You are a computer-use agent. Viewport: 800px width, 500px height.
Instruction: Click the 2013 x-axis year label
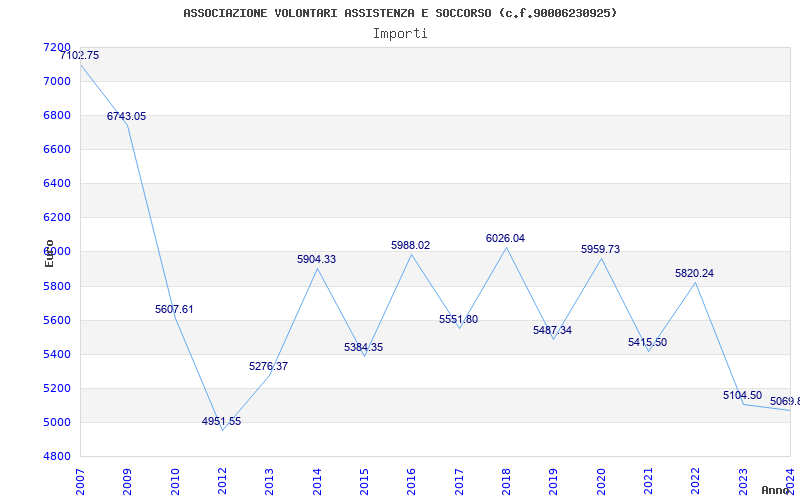pyautogui.click(x=269, y=481)
